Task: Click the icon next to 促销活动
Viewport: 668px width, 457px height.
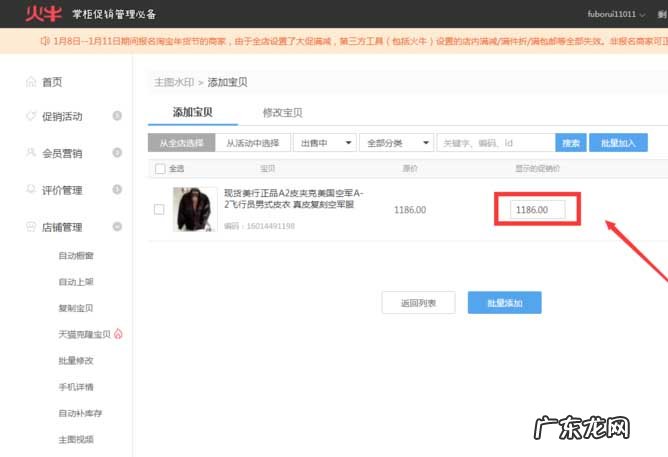Action: pyautogui.click(x=31, y=116)
